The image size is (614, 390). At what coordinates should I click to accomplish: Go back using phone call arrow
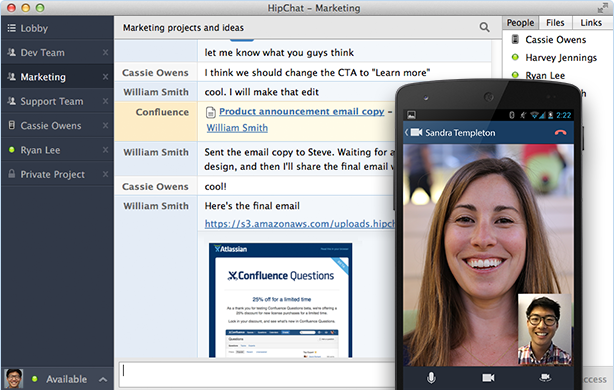tap(406, 133)
